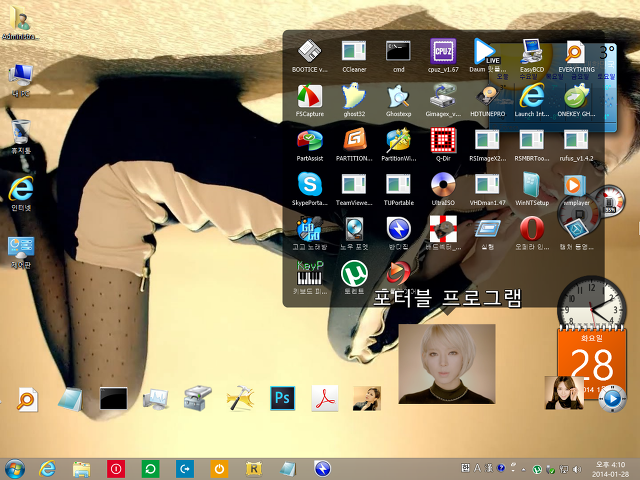The height and width of the screenshot is (480, 640).
Task: Open the hard disk magnifier icon in panel
Action: click(x=354, y=229)
